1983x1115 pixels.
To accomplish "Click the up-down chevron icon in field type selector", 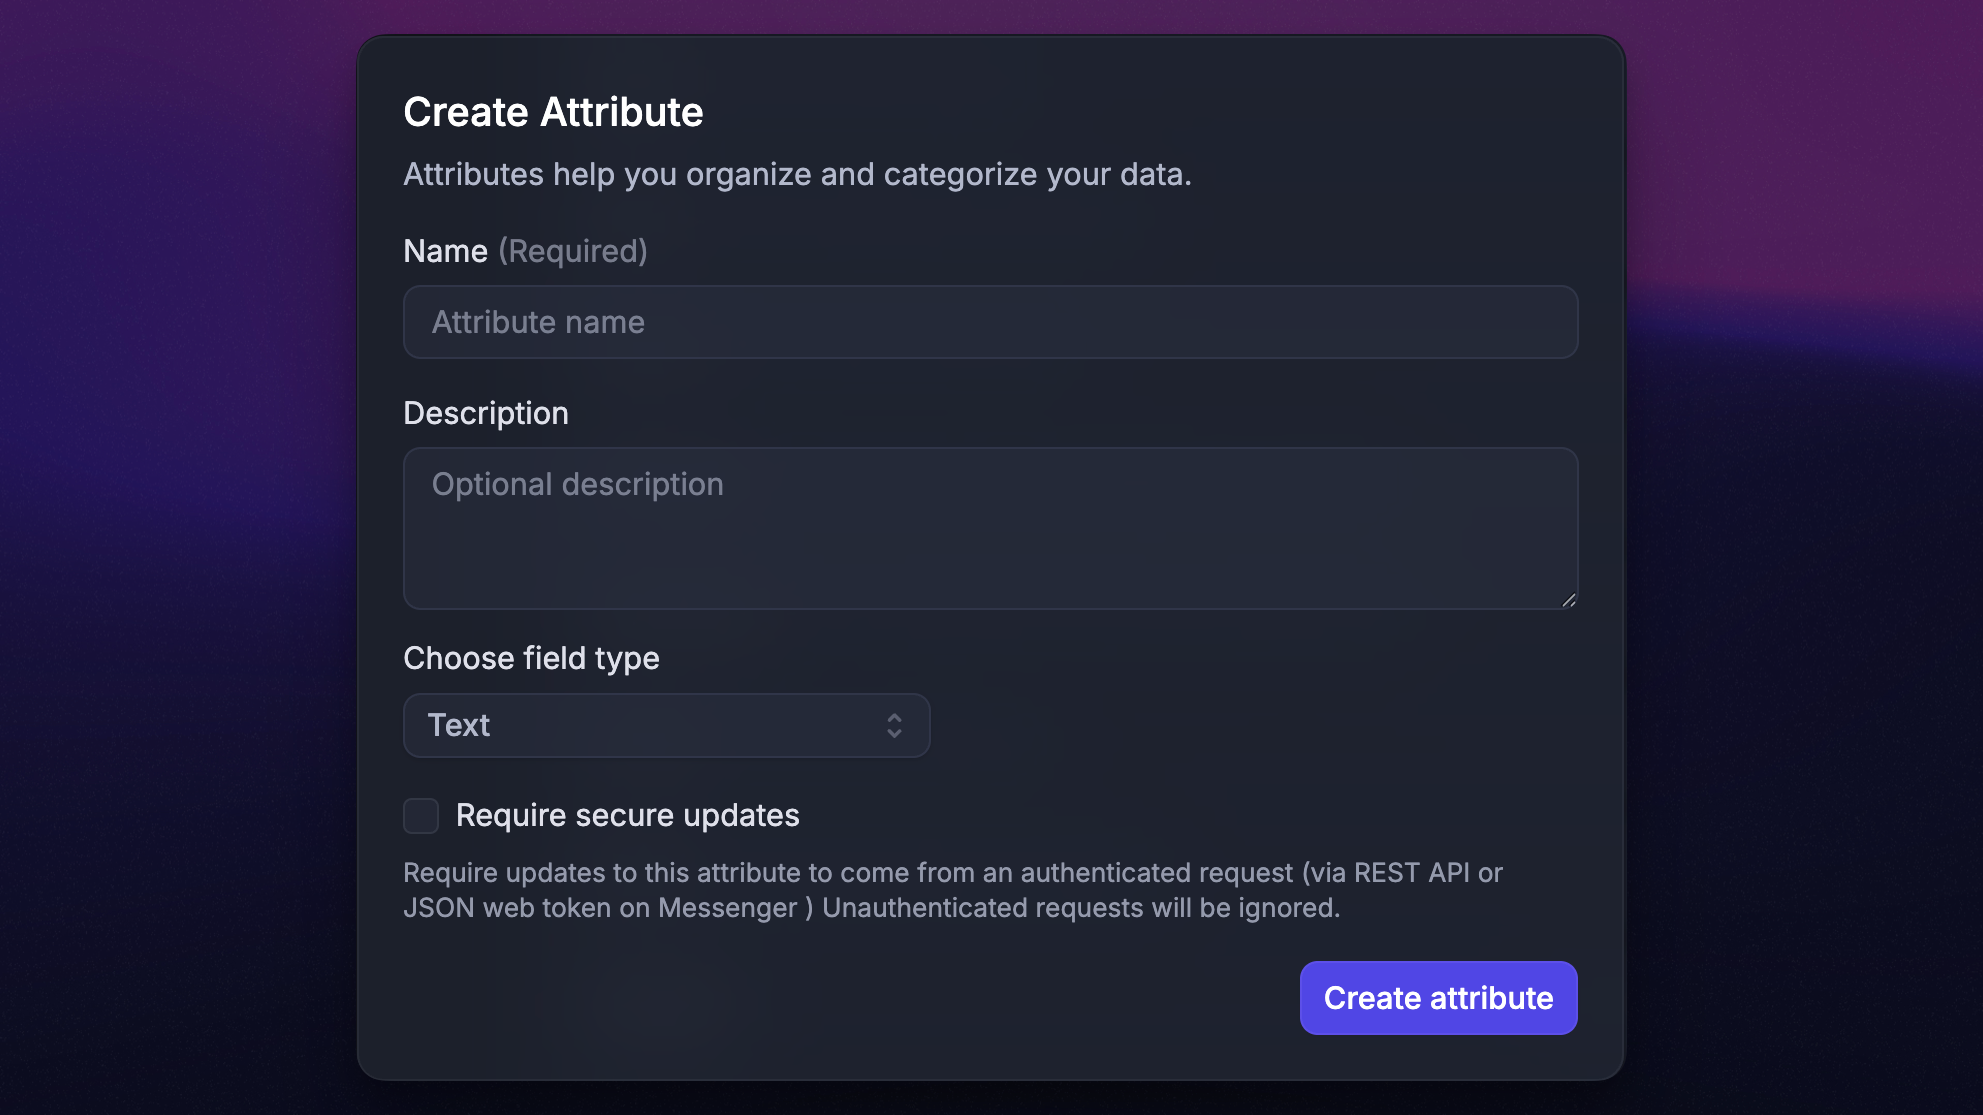I will point(894,725).
